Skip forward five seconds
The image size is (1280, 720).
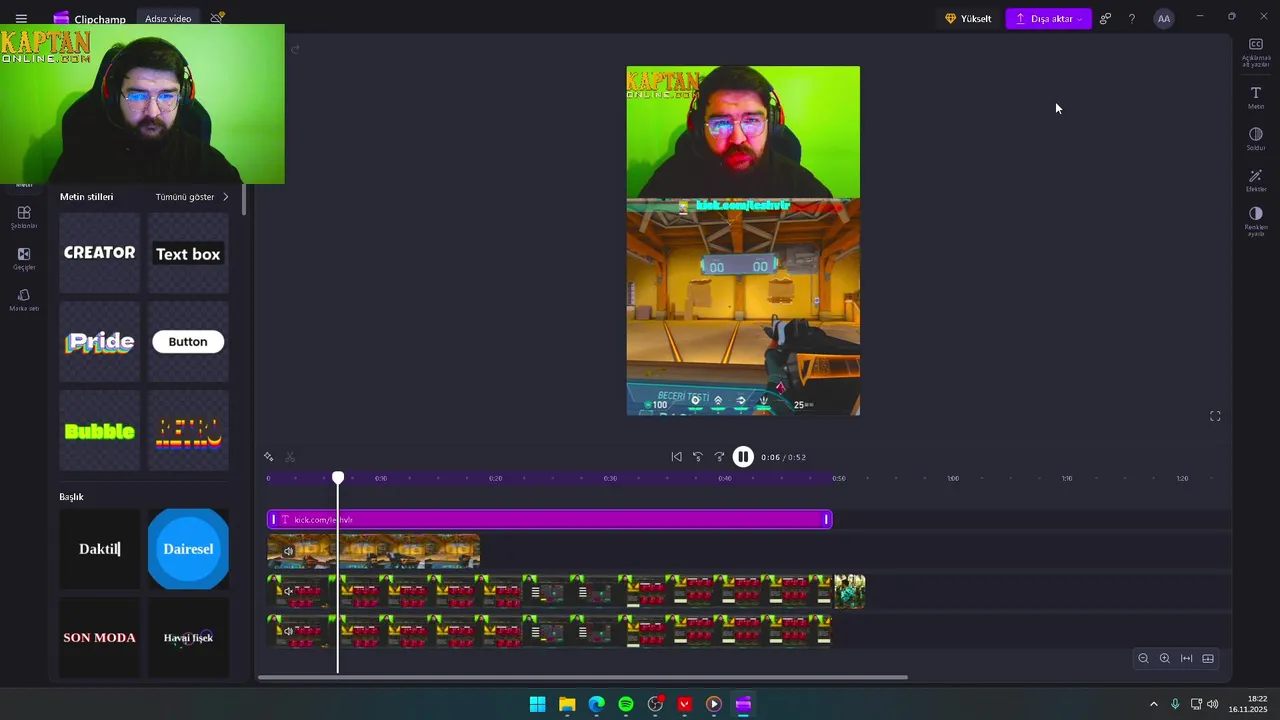pos(719,457)
